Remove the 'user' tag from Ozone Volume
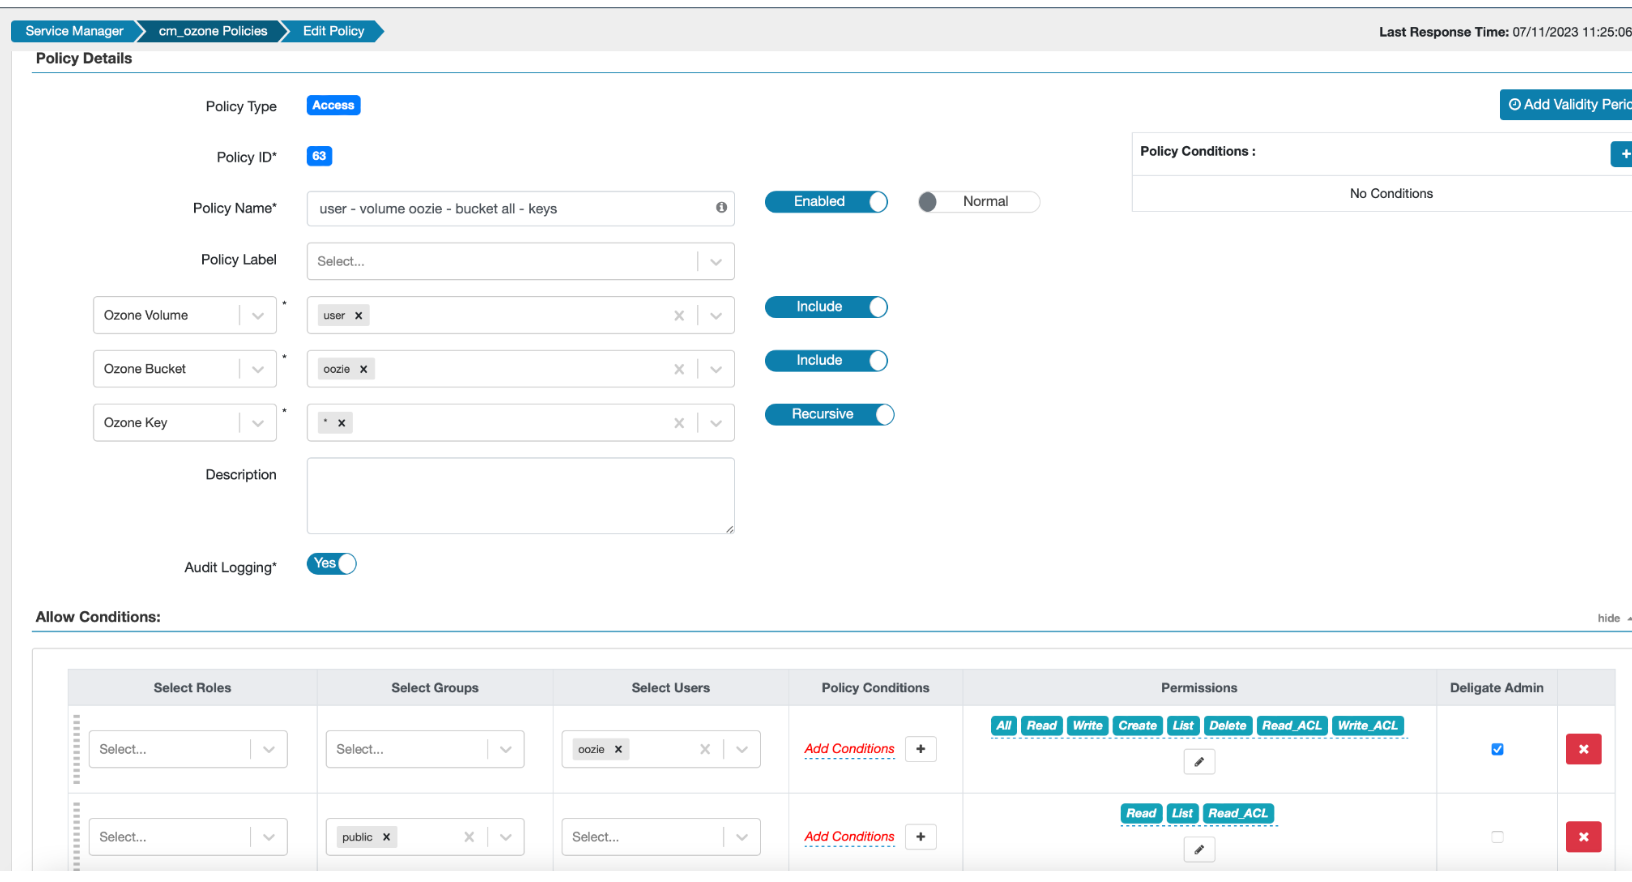Image resolution: width=1632 pixels, height=882 pixels. click(359, 316)
